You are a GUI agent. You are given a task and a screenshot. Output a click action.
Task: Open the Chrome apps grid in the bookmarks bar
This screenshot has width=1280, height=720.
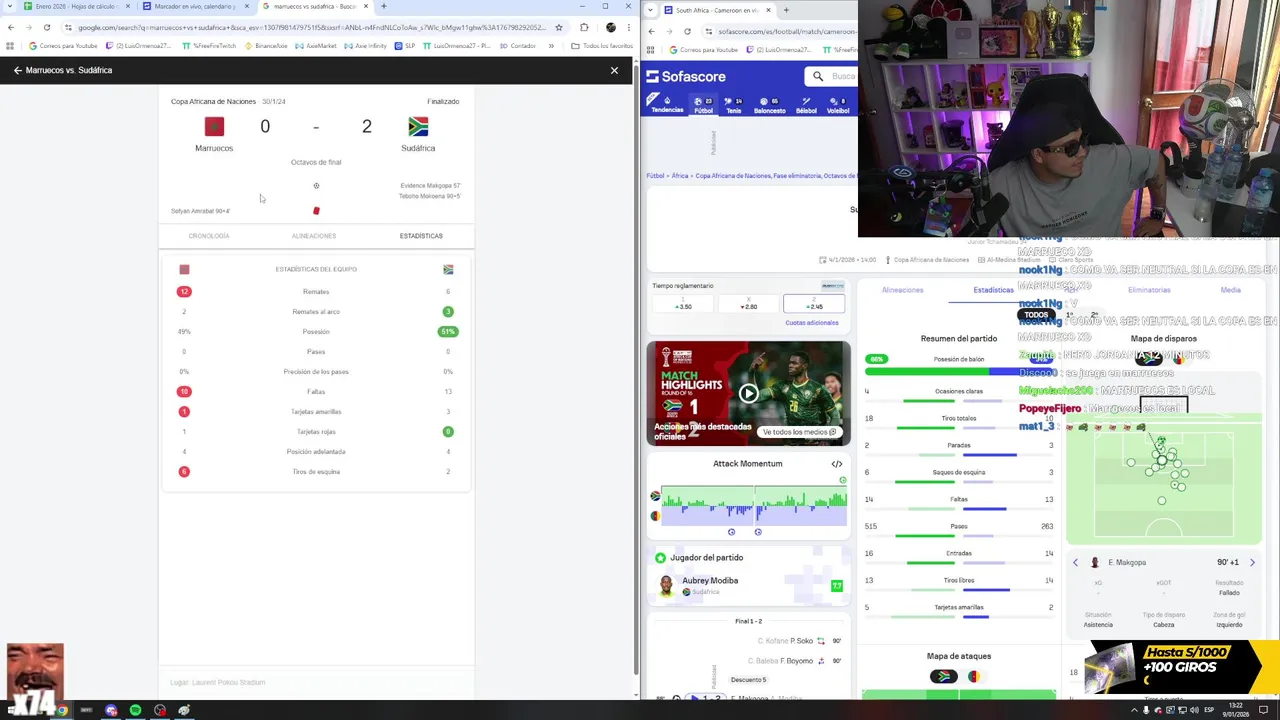(x=11, y=46)
